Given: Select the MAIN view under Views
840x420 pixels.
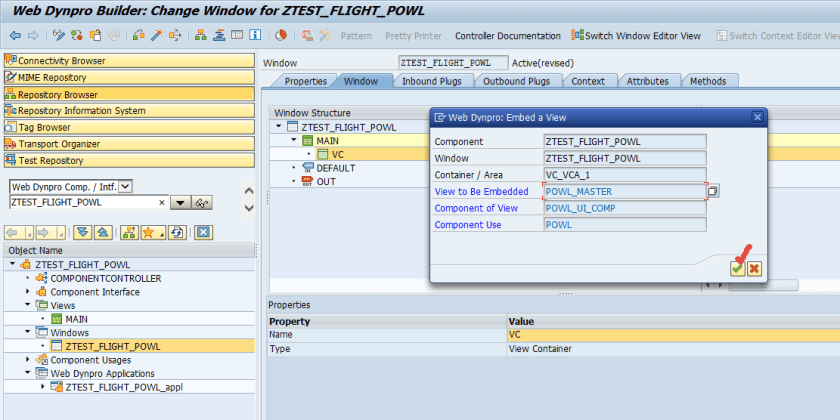Looking at the screenshot, I should 77,319.
